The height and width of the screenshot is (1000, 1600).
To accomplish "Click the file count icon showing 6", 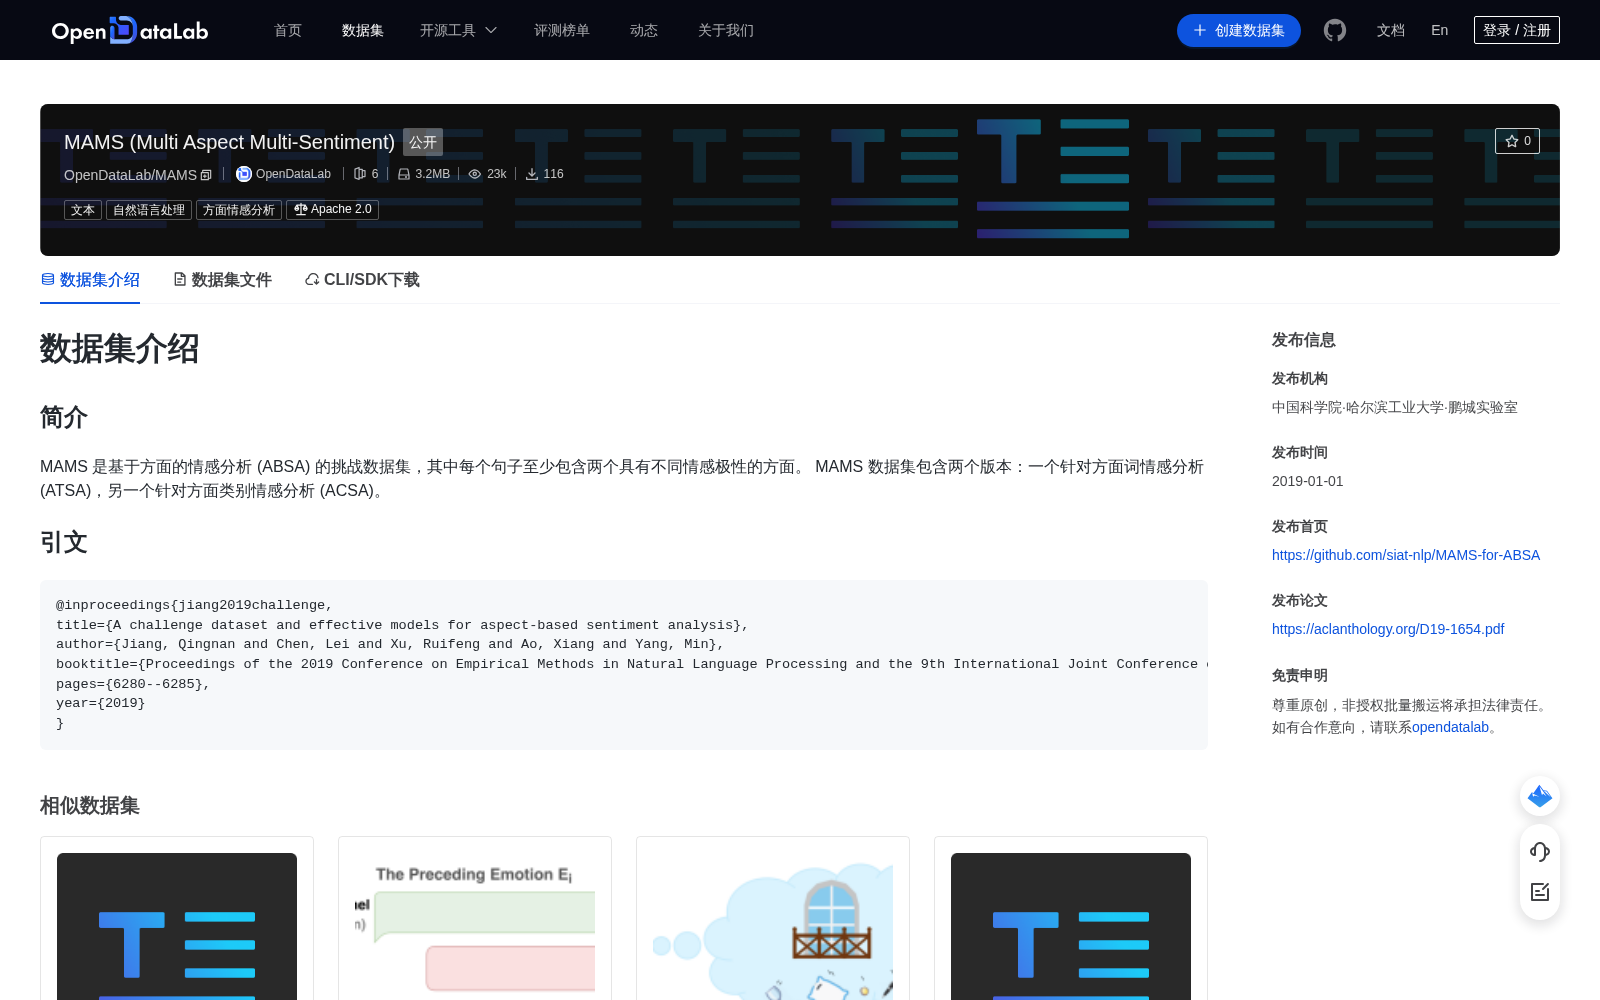I will 360,174.
